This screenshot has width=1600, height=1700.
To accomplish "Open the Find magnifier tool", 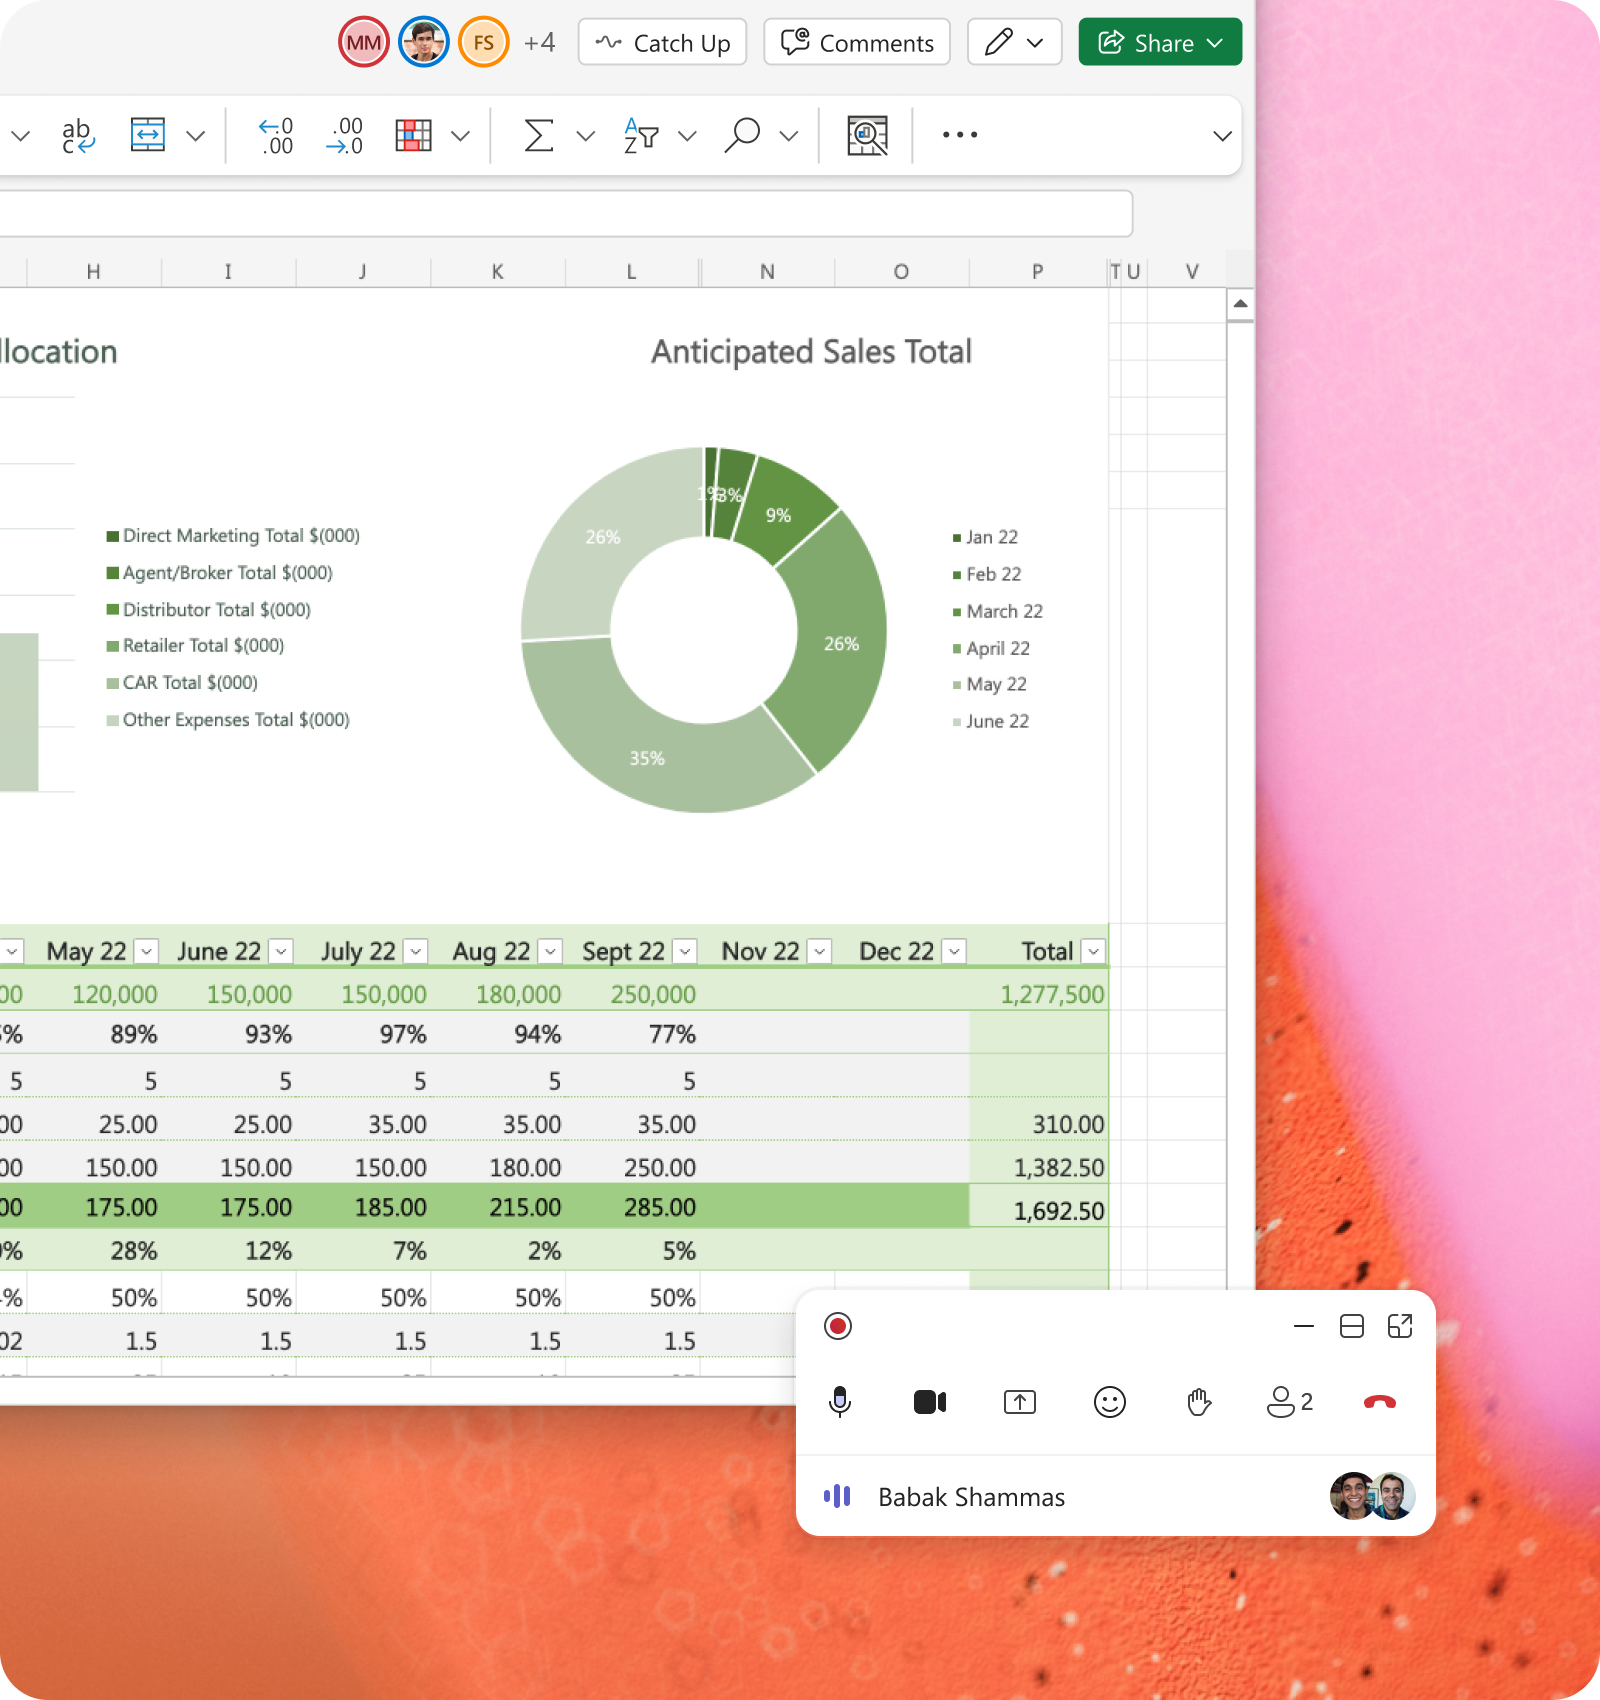I will pyautogui.click(x=742, y=135).
